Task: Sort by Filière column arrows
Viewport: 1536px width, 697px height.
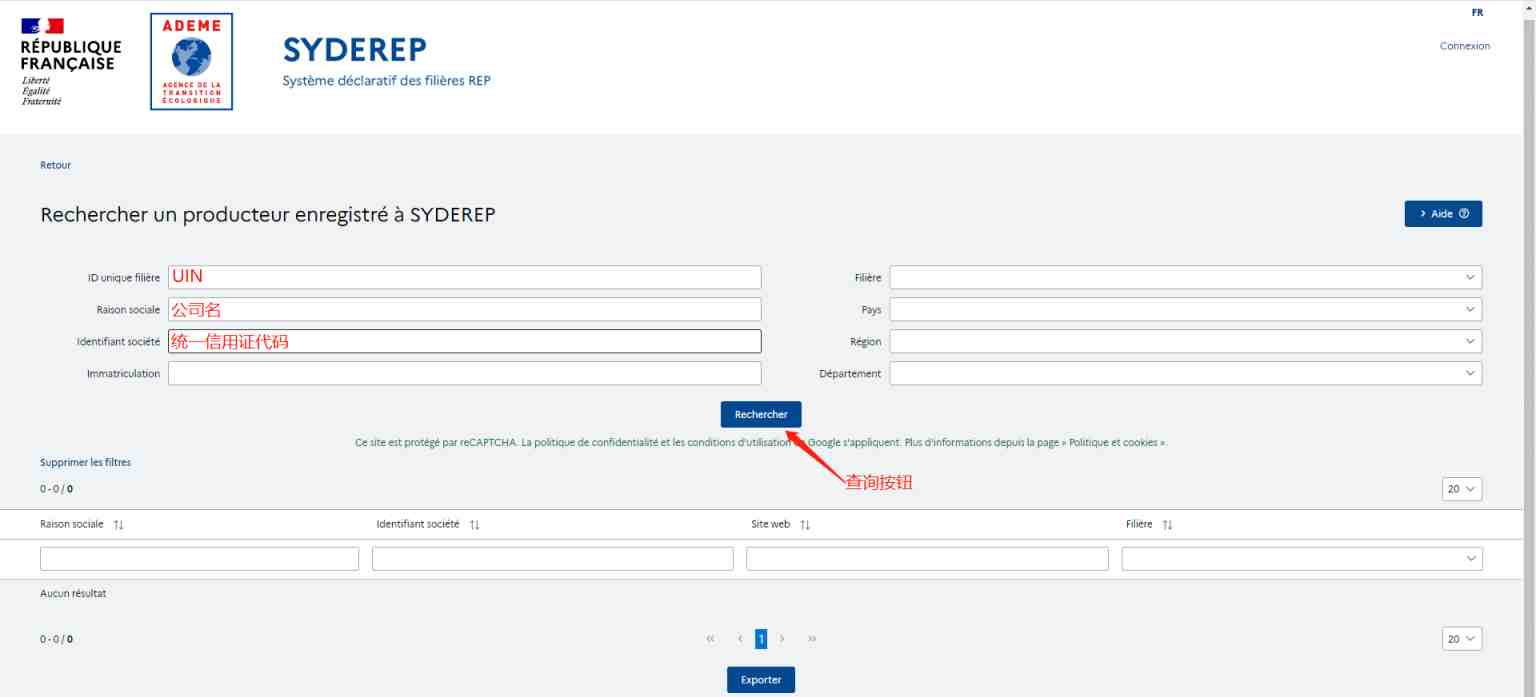Action: (x=1166, y=524)
